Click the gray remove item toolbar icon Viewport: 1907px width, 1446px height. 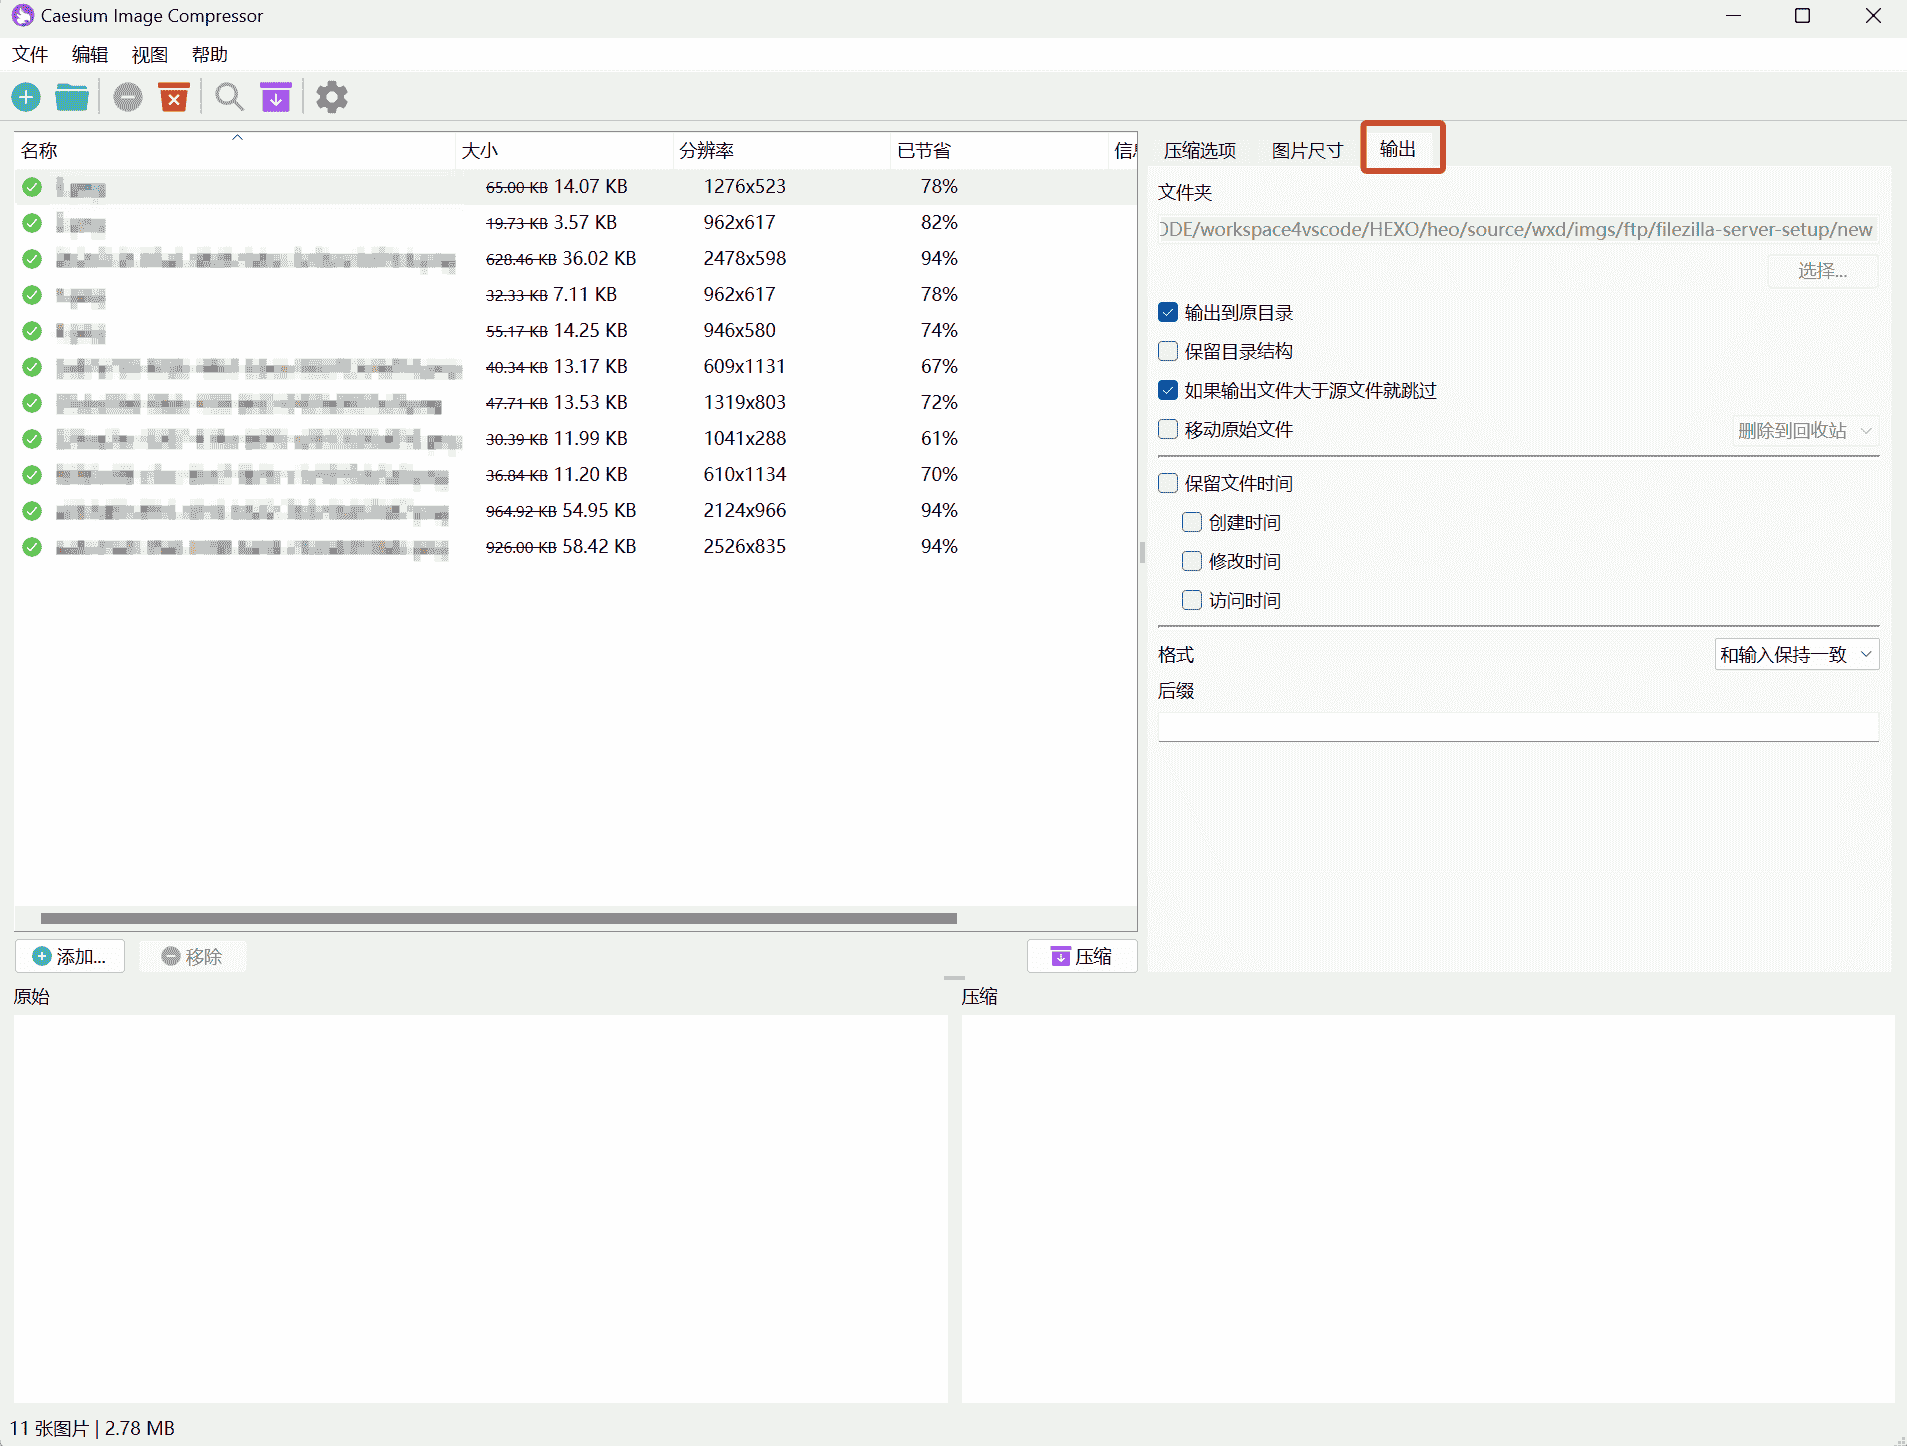[x=127, y=97]
